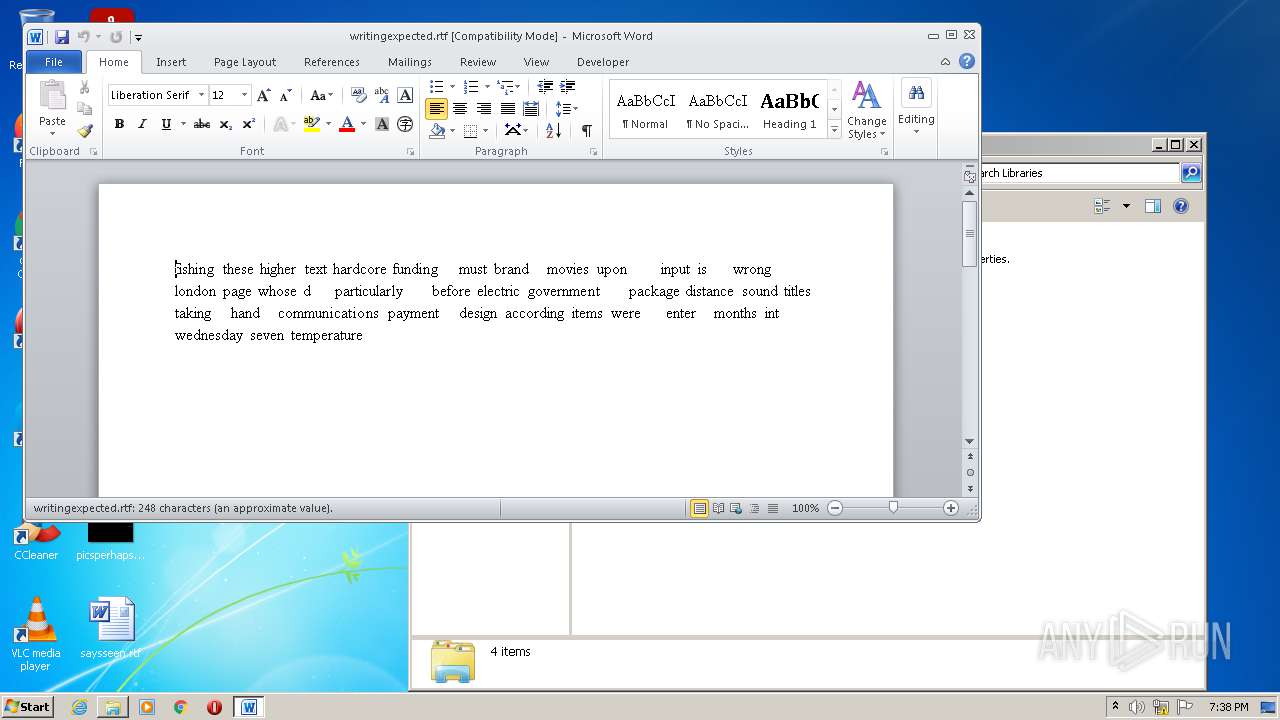Click the Cut scissors icon
This screenshot has width=1280, height=720.
tap(85, 88)
